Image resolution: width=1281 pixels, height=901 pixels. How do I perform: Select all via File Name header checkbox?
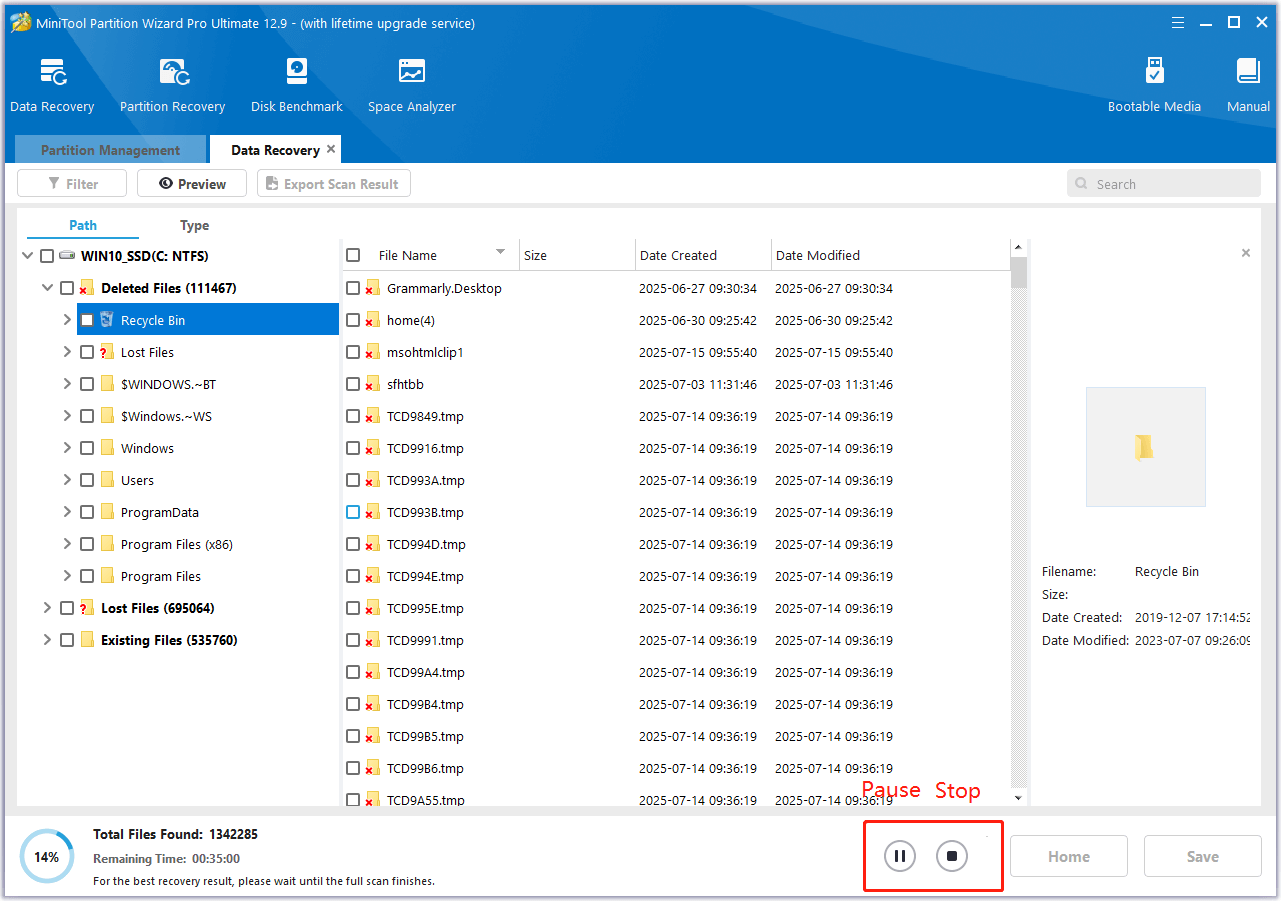coord(353,255)
